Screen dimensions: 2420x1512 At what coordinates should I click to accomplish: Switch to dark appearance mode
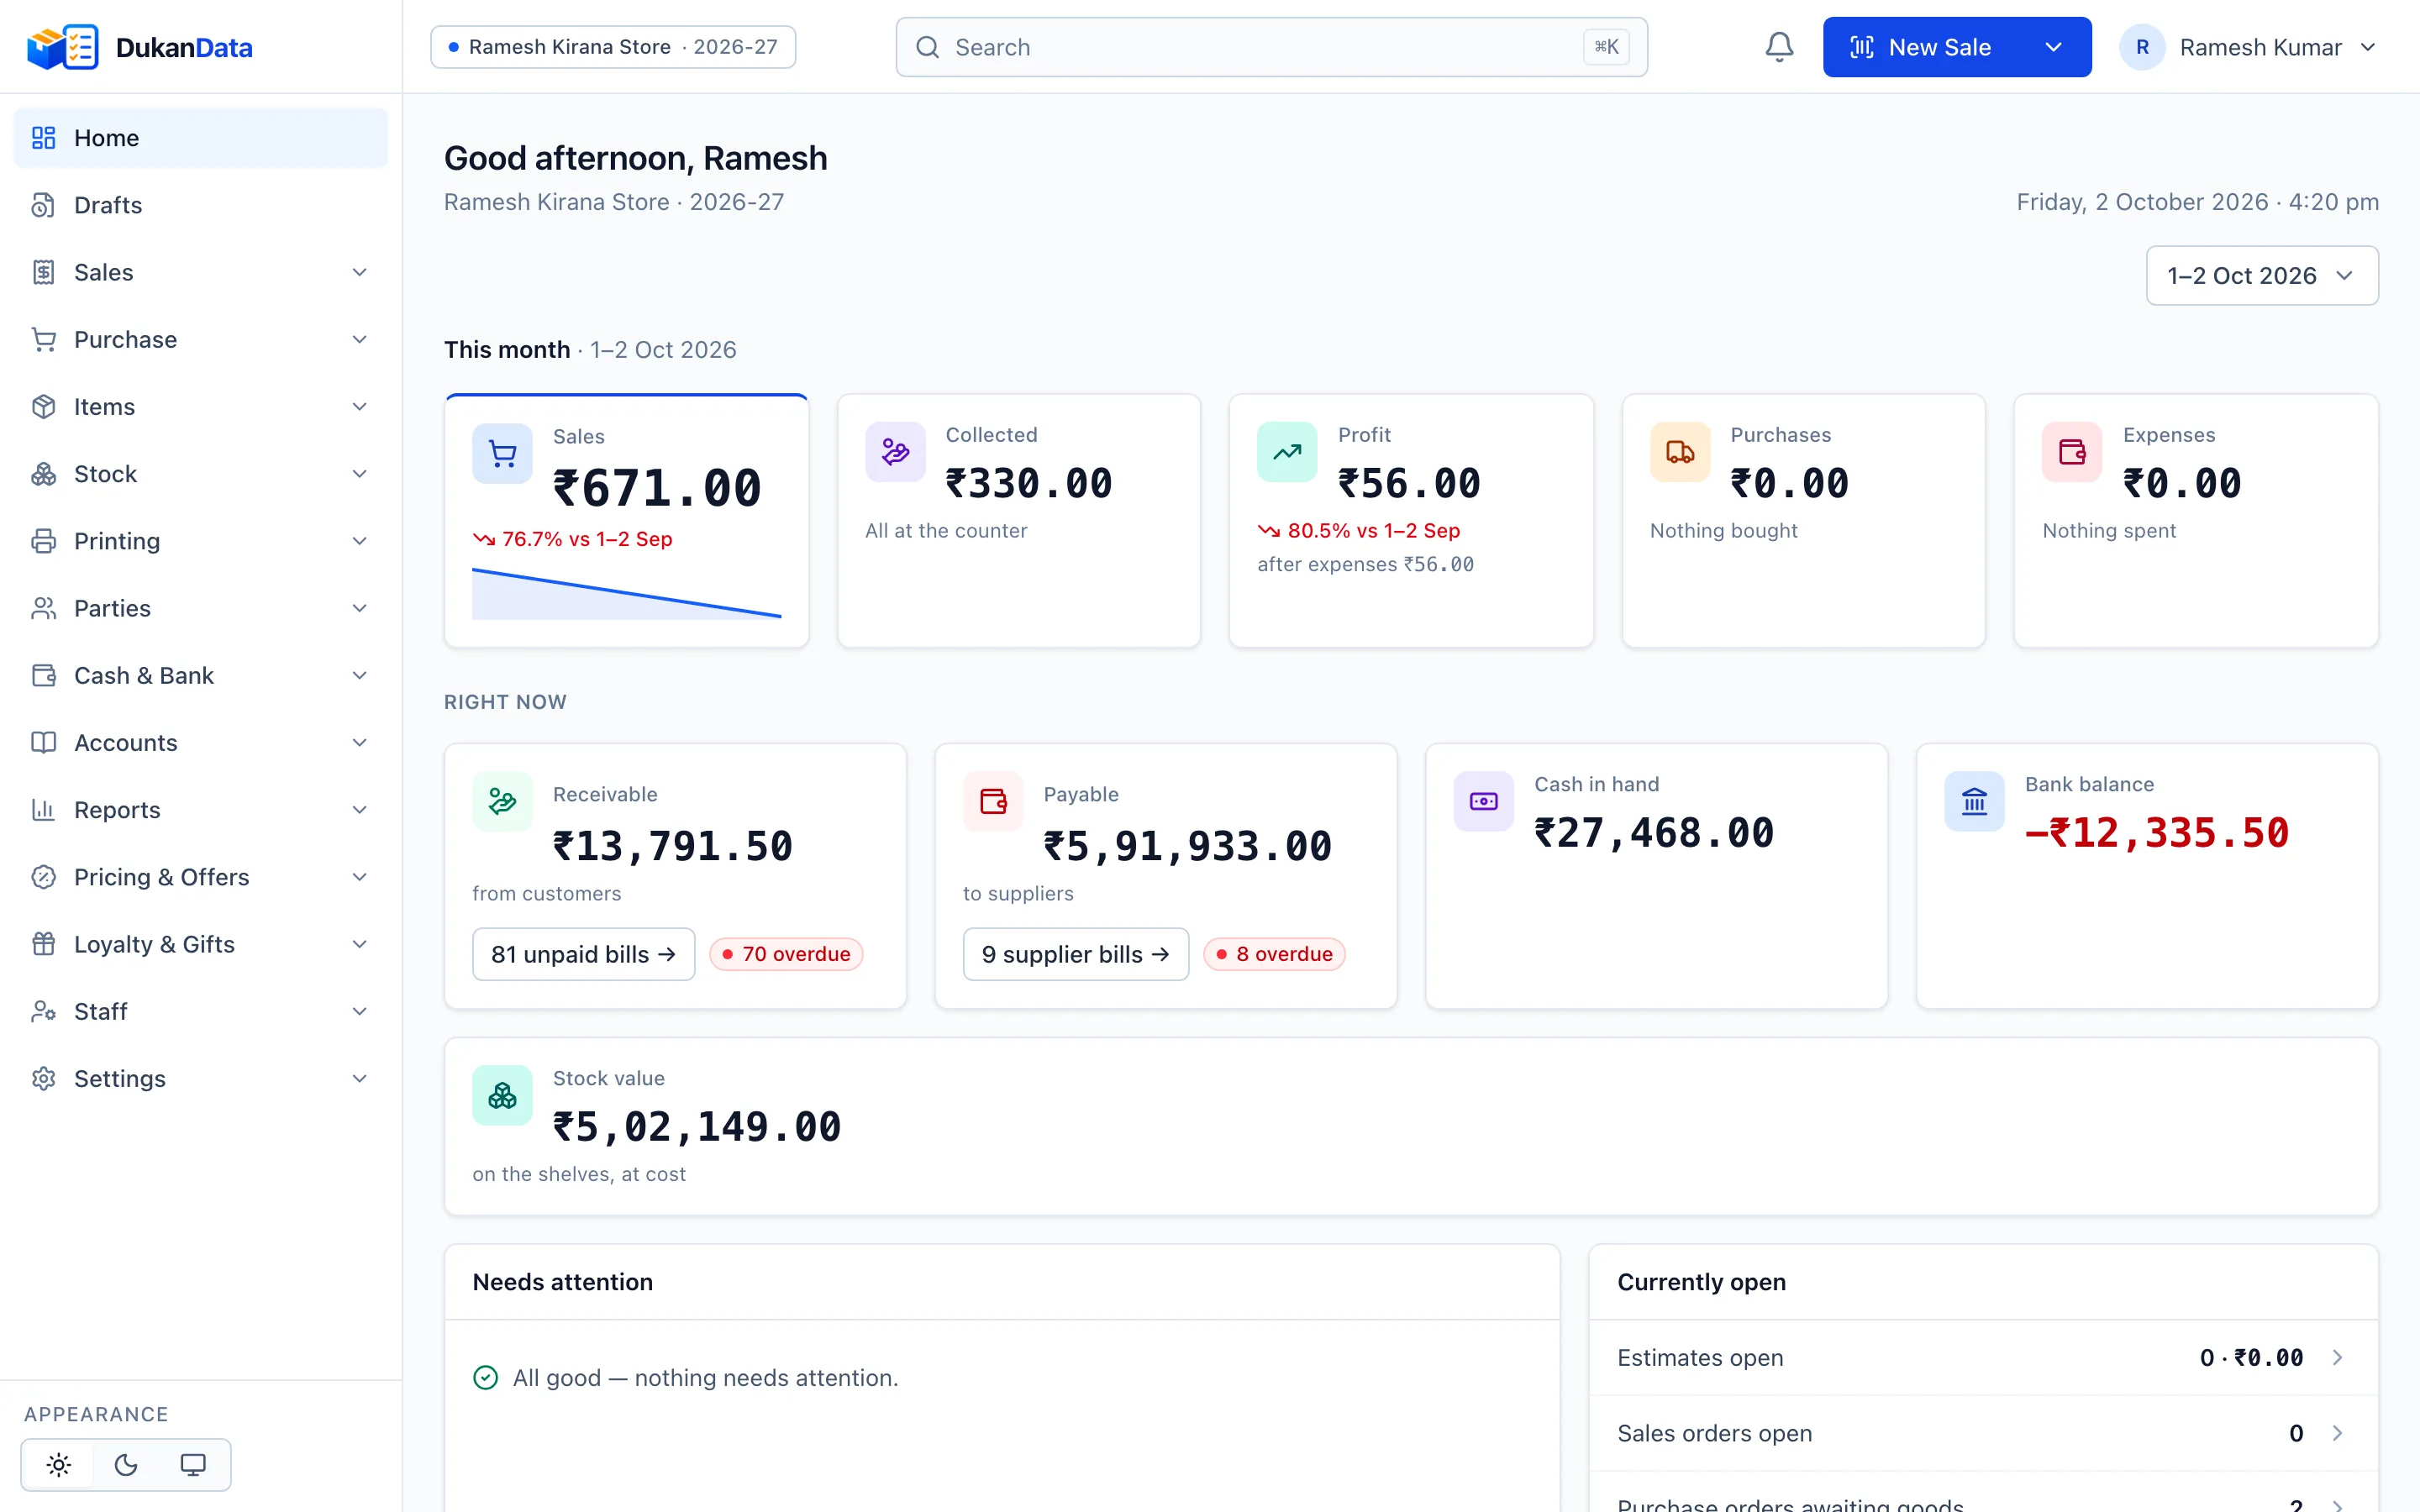click(x=126, y=1465)
